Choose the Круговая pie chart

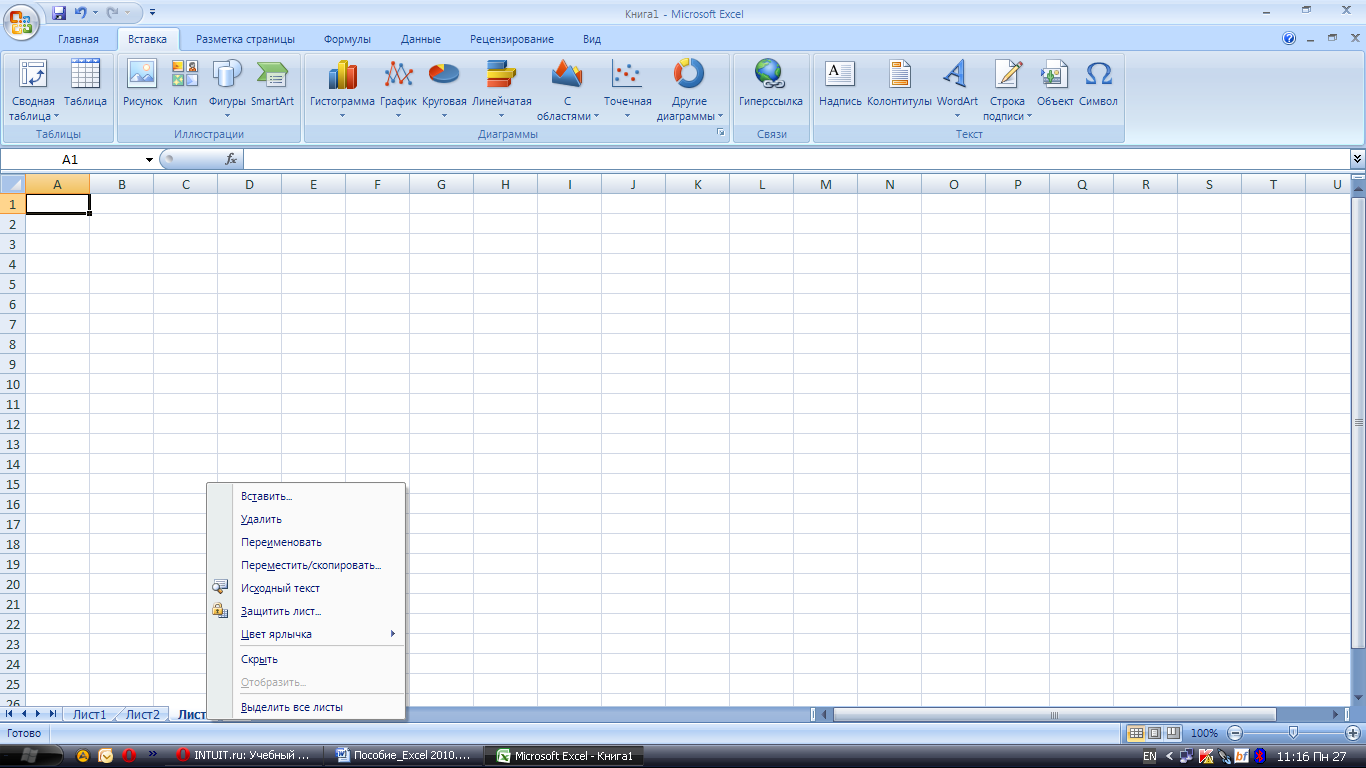point(444,90)
